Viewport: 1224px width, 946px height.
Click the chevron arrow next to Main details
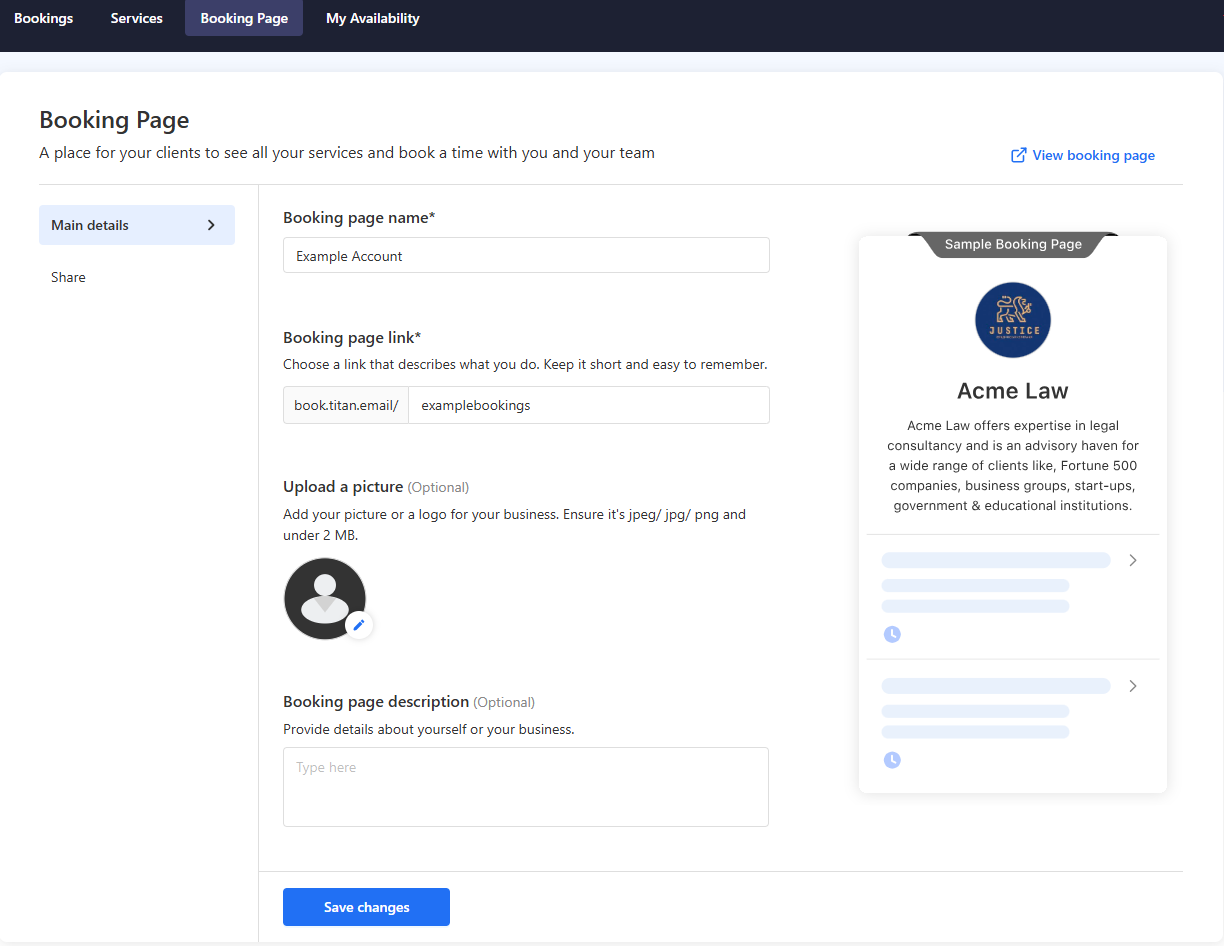pos(211,225)
